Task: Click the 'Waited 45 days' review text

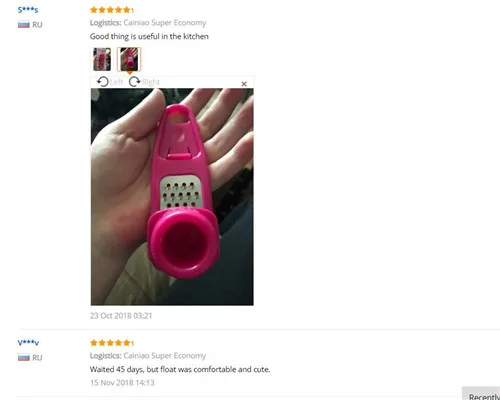Action: (180, 369)
